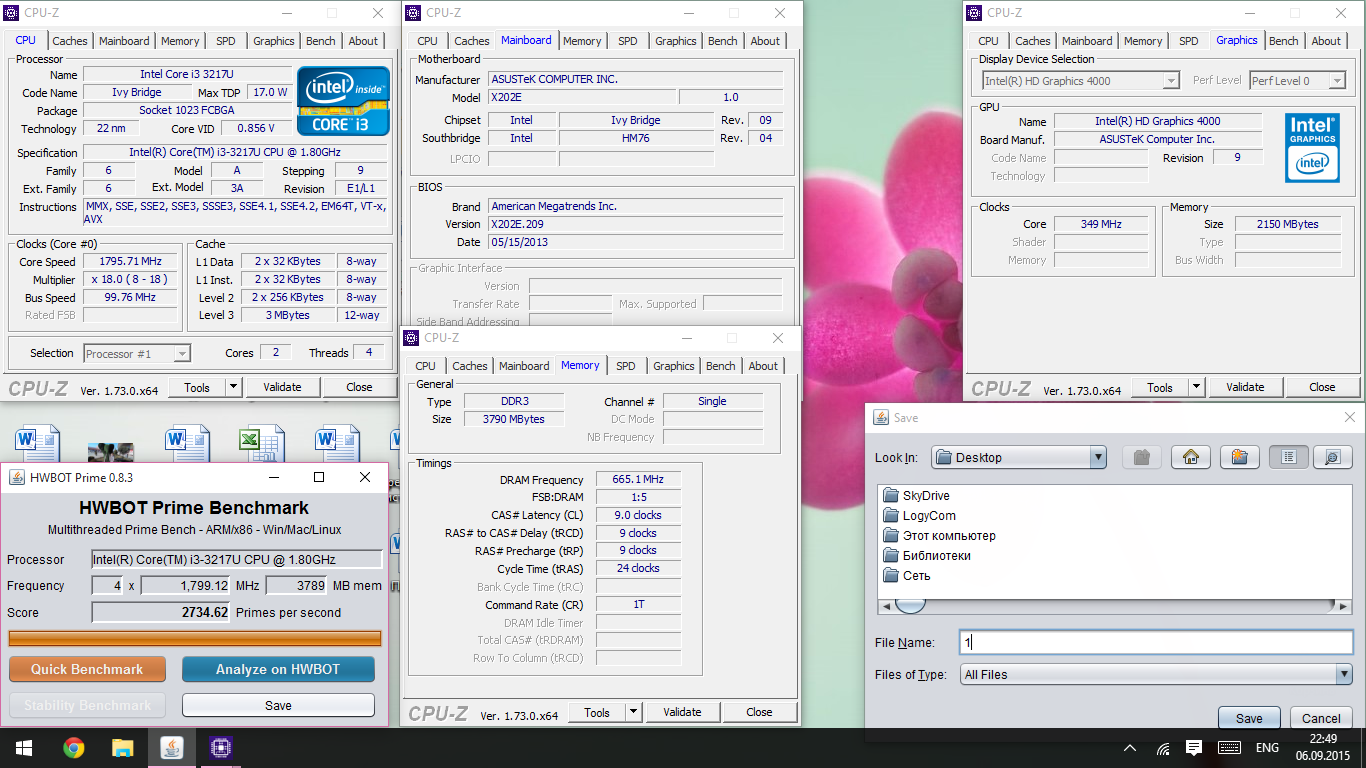The image size is (1366, 768).
Task: Create a new folder in Save dialog
Action: click(x=1239, y=457)
